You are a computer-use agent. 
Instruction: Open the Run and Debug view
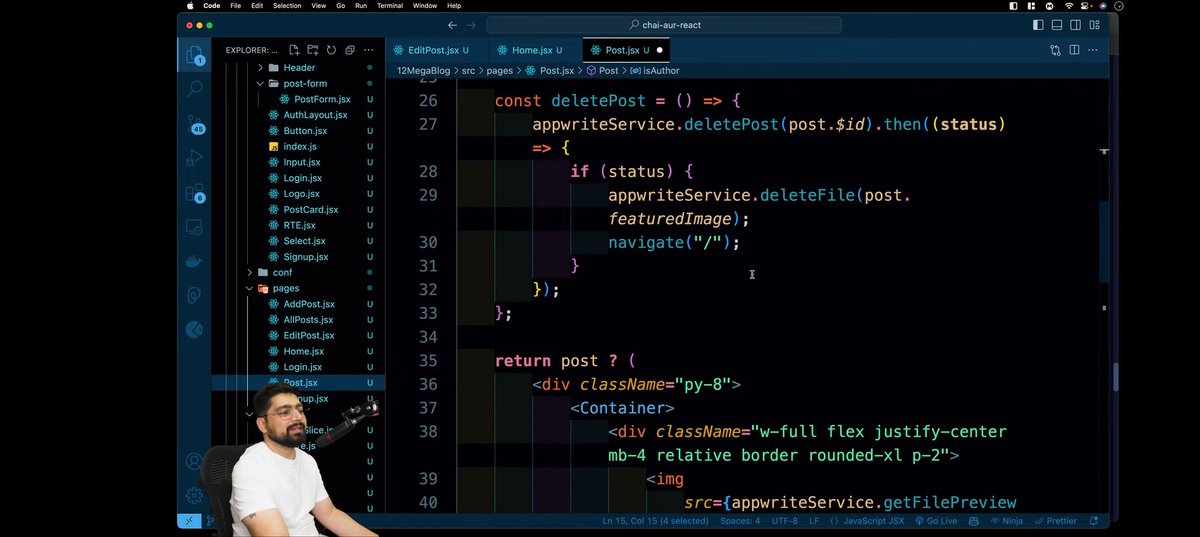pos(195,158)
